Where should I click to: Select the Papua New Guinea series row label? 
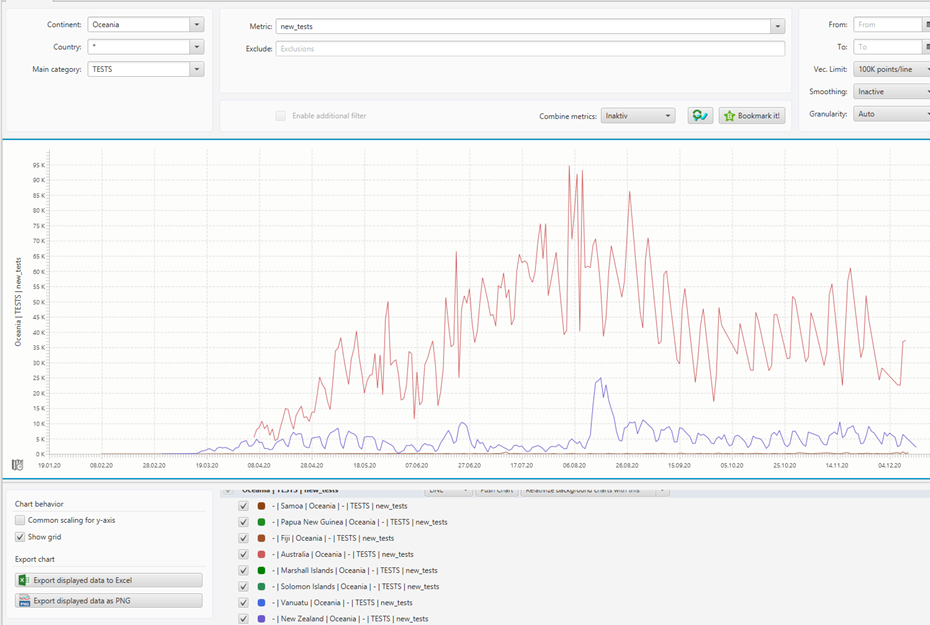pos(363,522)
